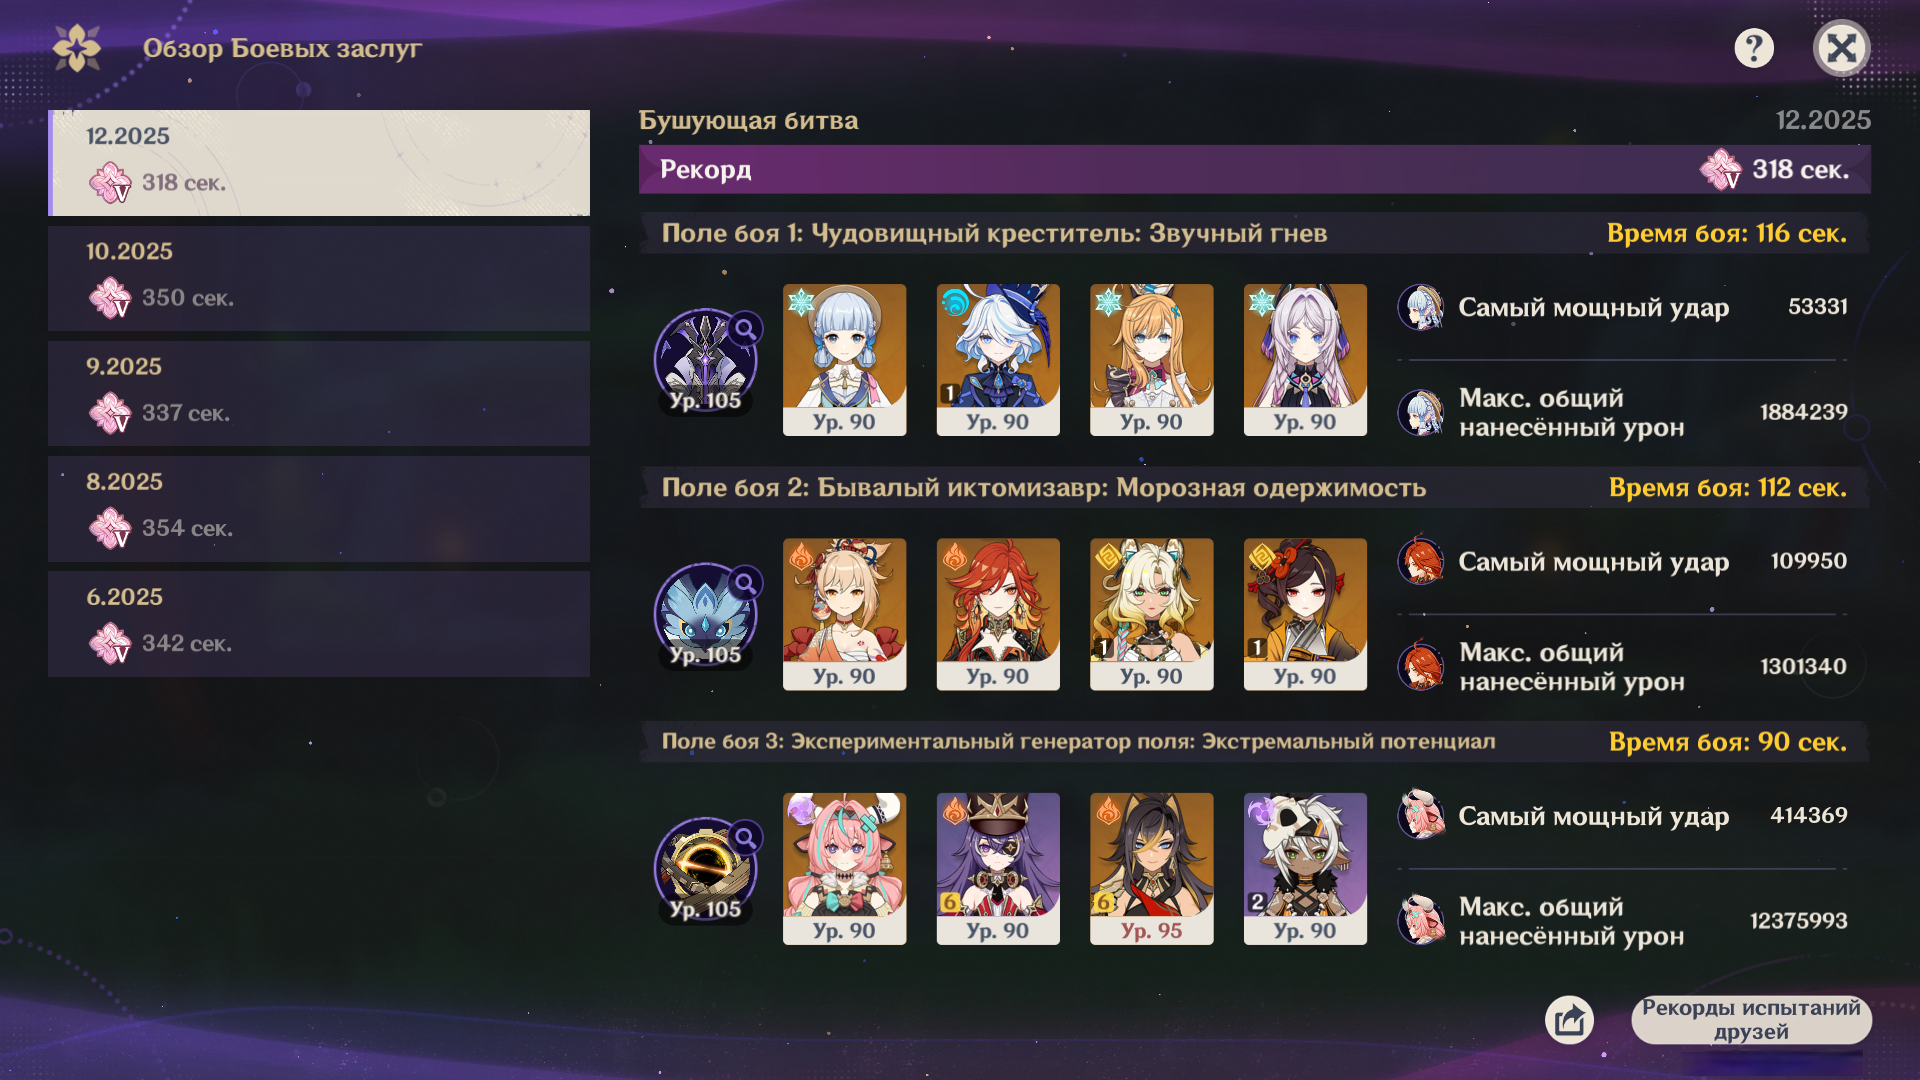Open the 8.2025 record with 354 sec.

click(x=319, y=508)
